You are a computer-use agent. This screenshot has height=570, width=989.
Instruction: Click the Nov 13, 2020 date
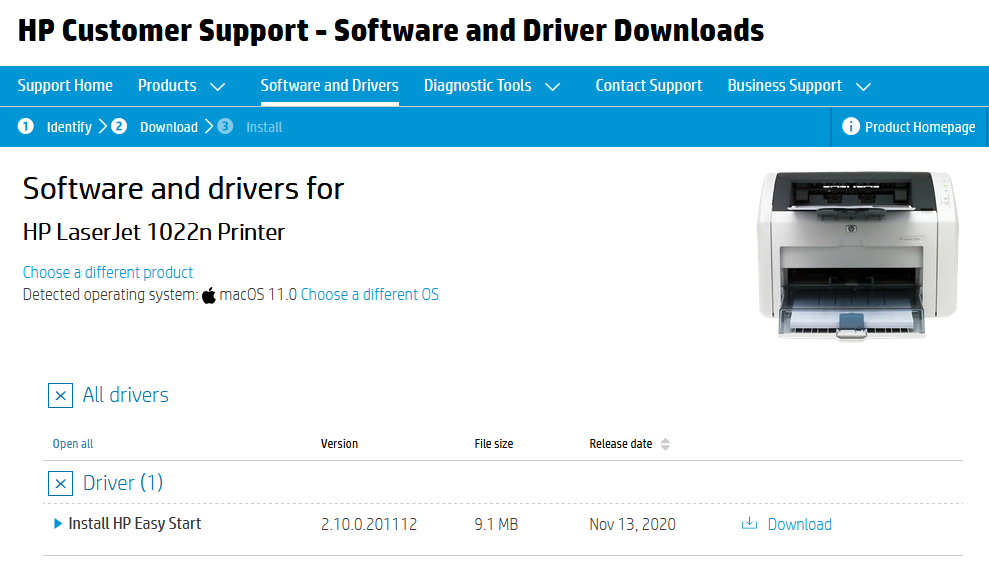(633, 525)
